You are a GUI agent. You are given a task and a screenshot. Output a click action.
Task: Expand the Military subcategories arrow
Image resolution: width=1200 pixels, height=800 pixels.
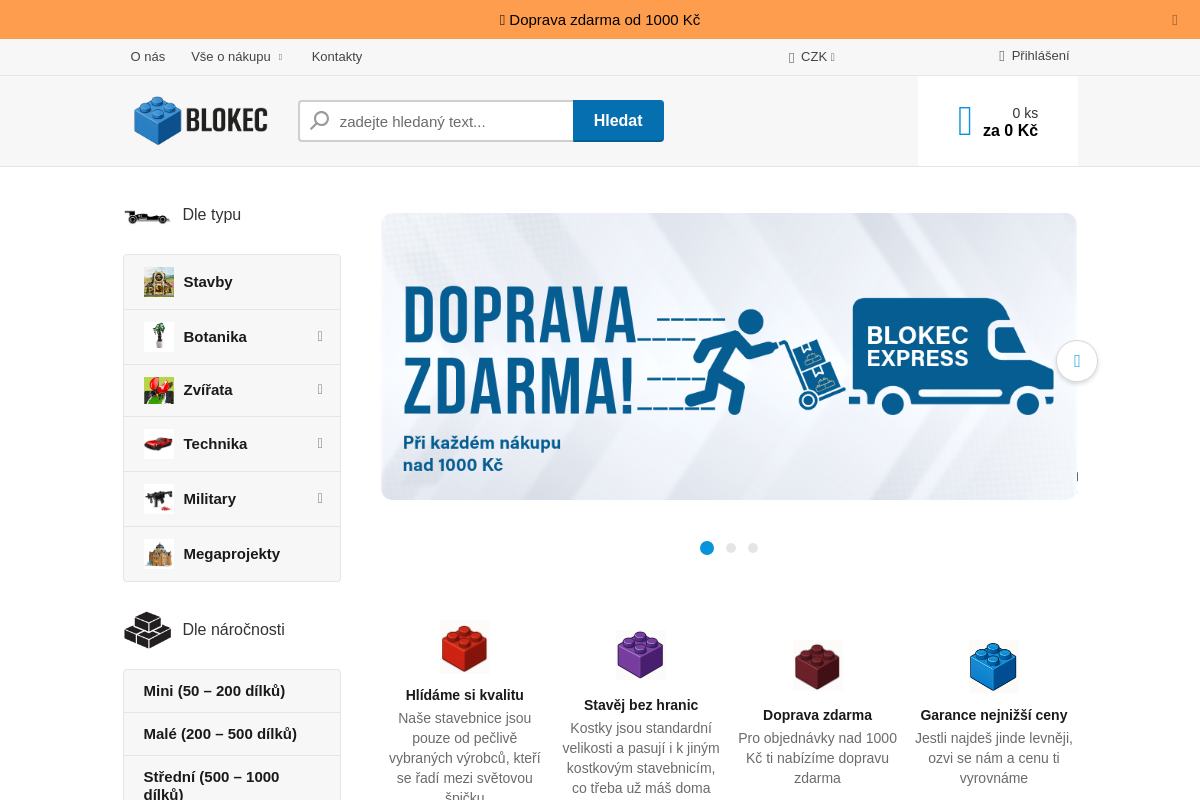(x=320, y=498)
